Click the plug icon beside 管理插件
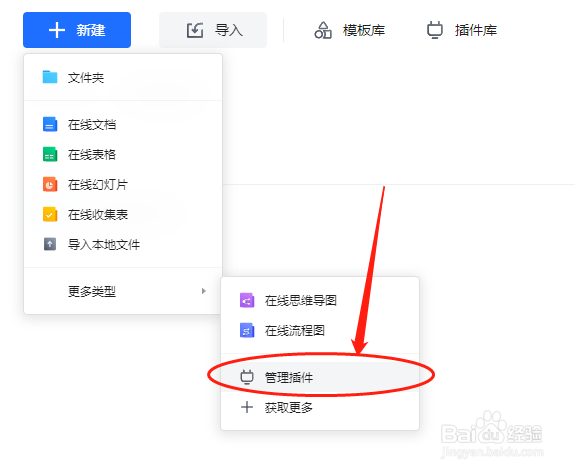This screenshot has width=575, height=472. (x=247, y=377)
